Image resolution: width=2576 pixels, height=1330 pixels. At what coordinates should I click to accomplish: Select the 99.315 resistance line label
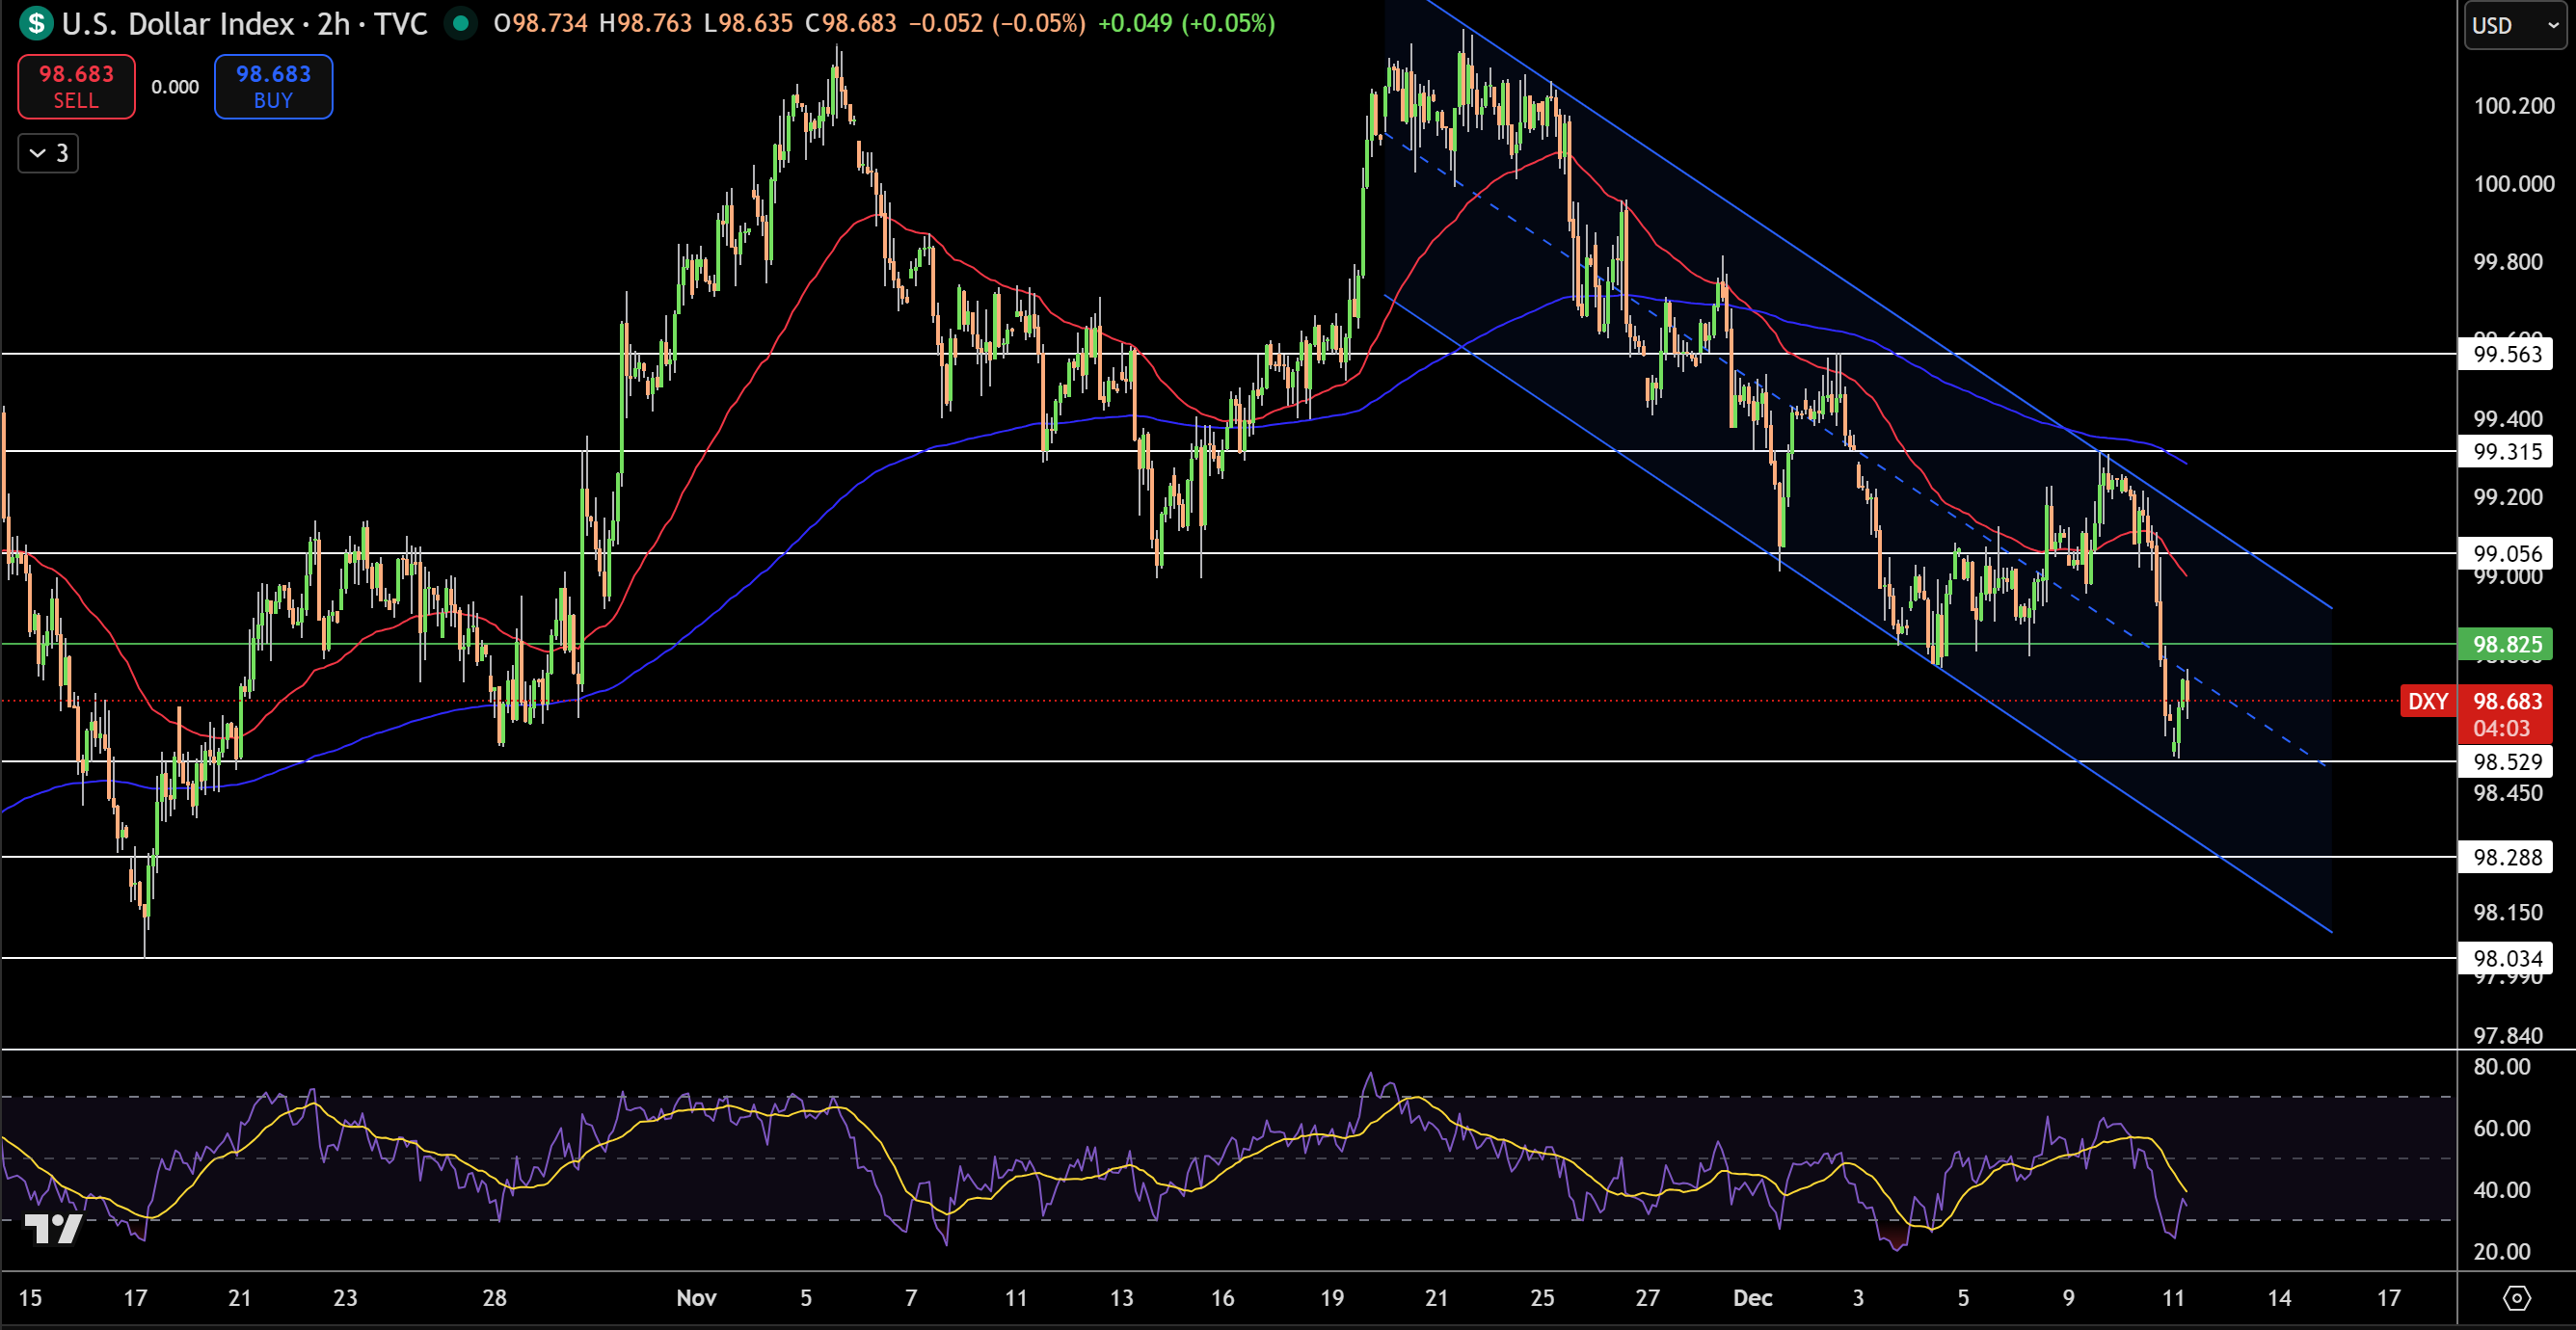pos(2506,451)
